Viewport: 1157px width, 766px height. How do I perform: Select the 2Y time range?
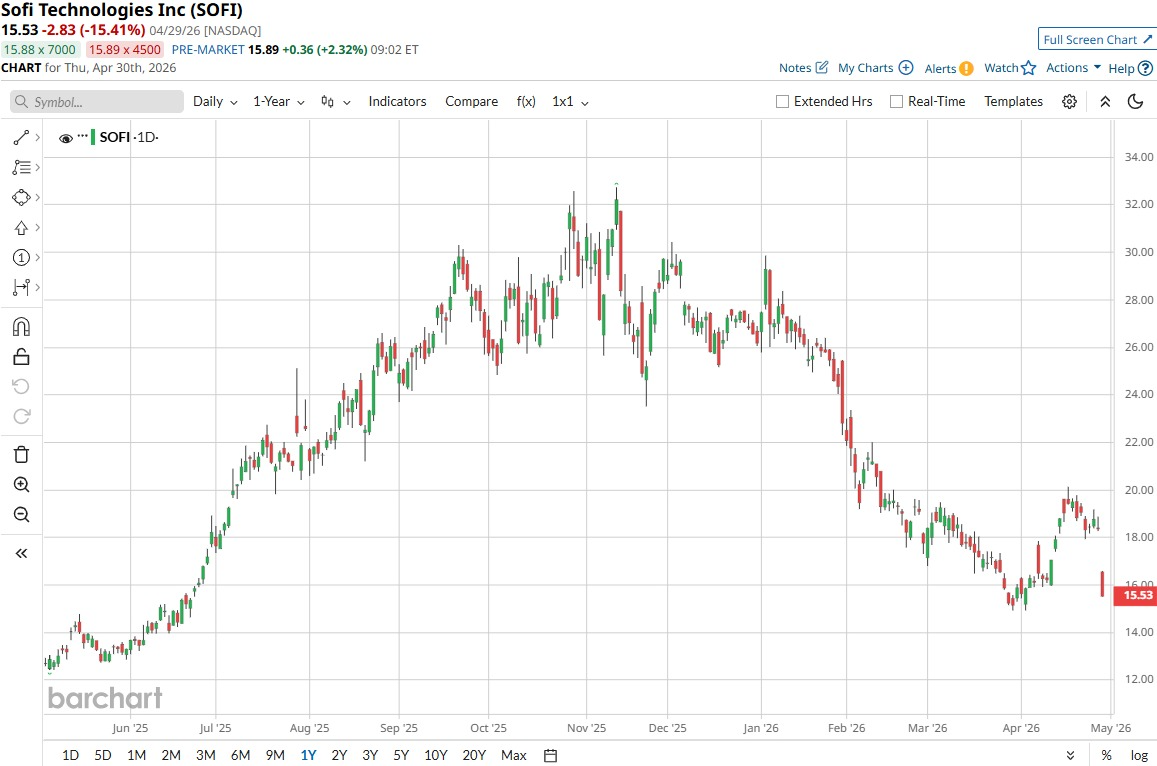pos(339,755)
